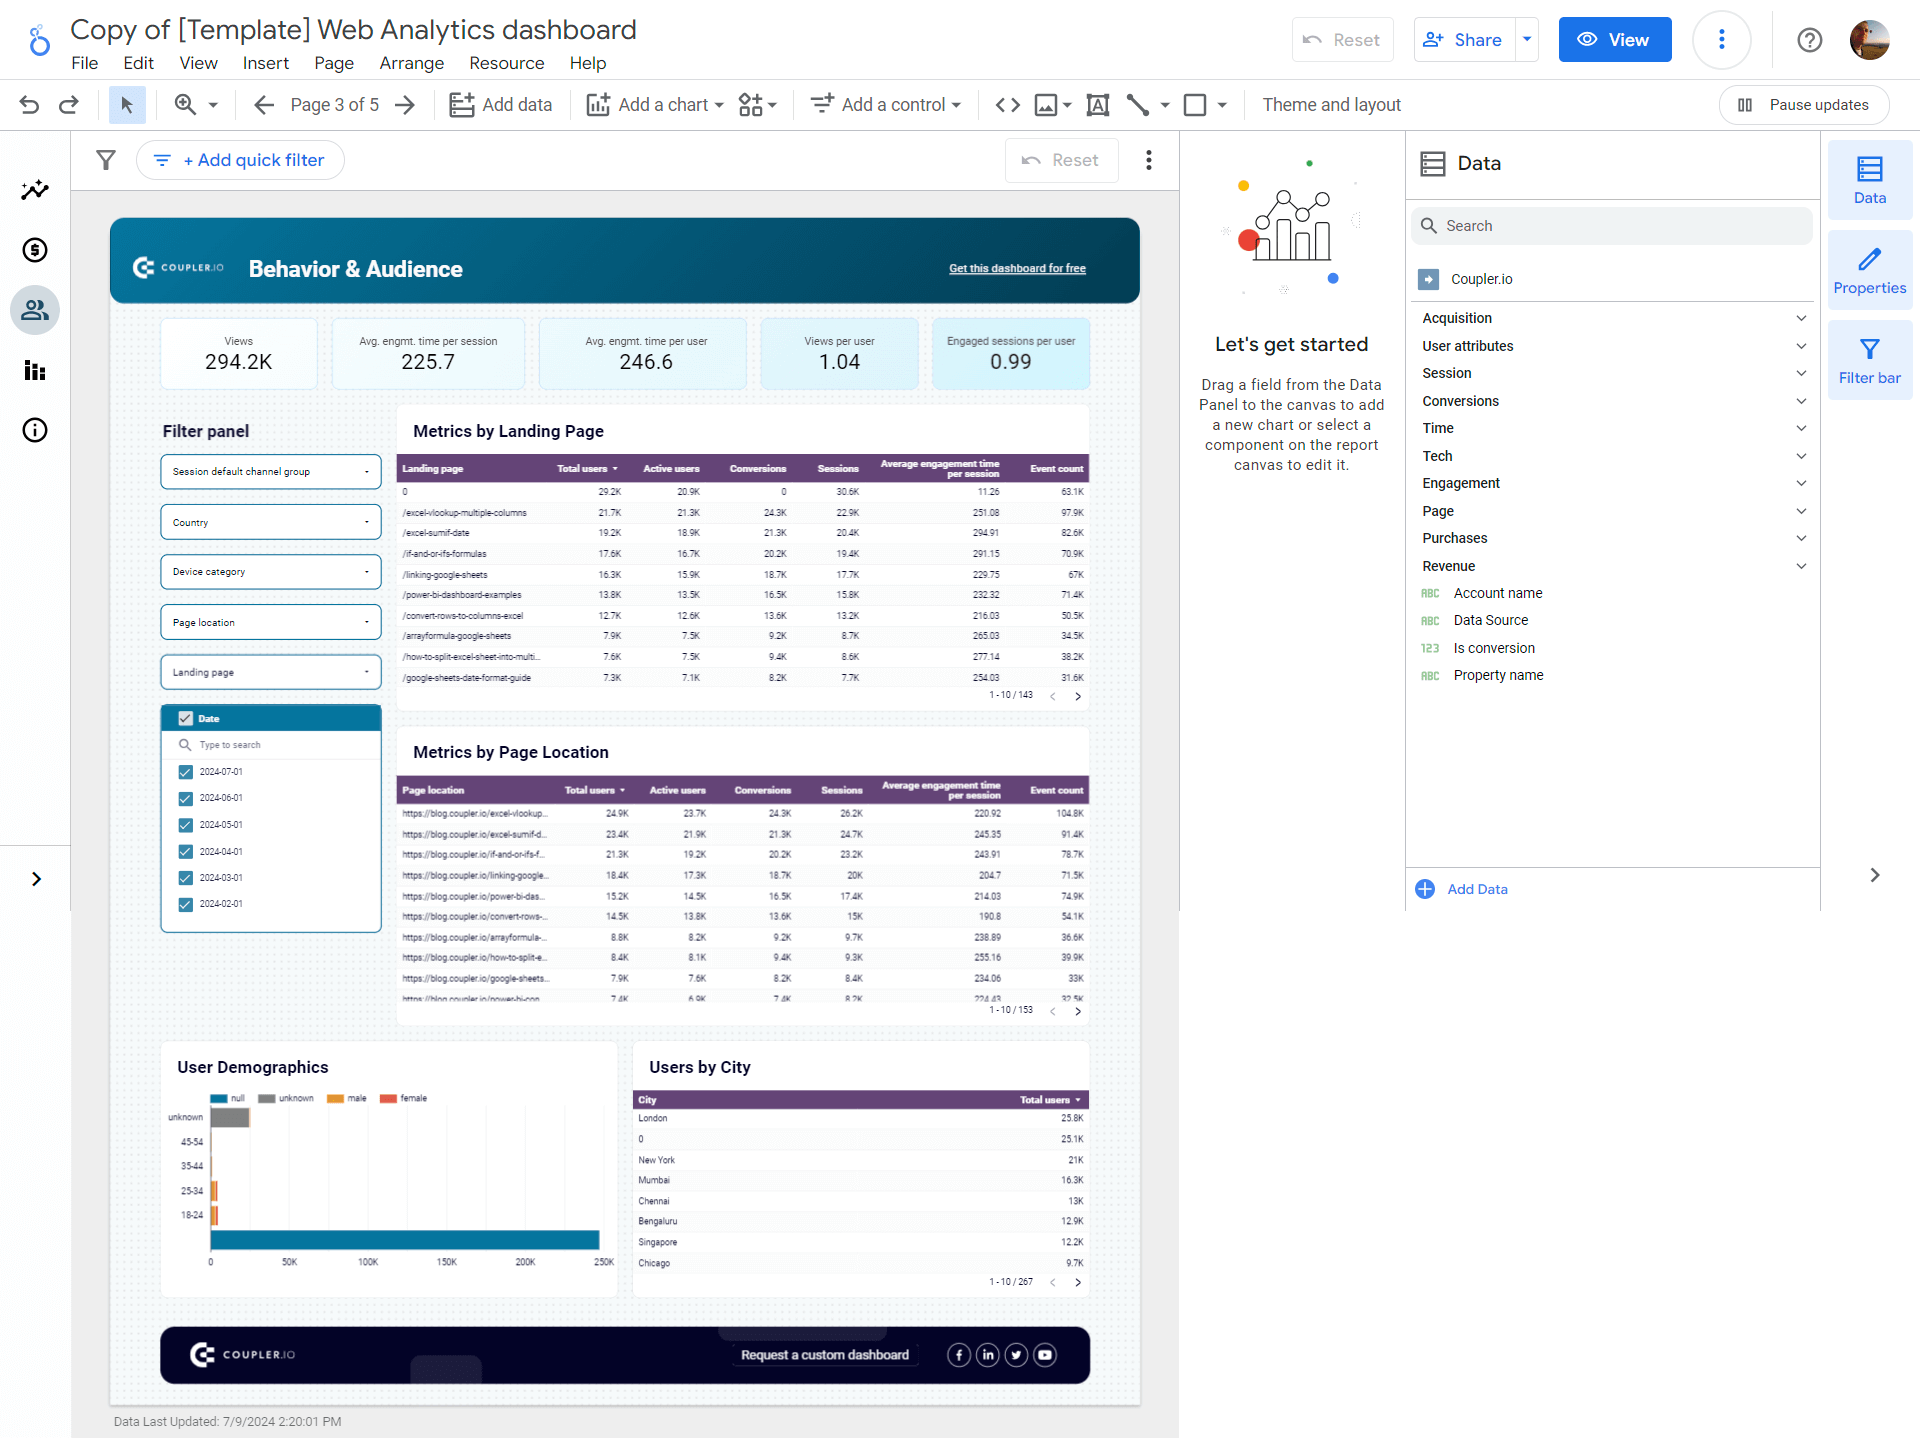Image resolution: width=1920 pixels, height=1438 pixels.
Task: Open filter bar more options kebab
Action: (x=1149, y=160)
